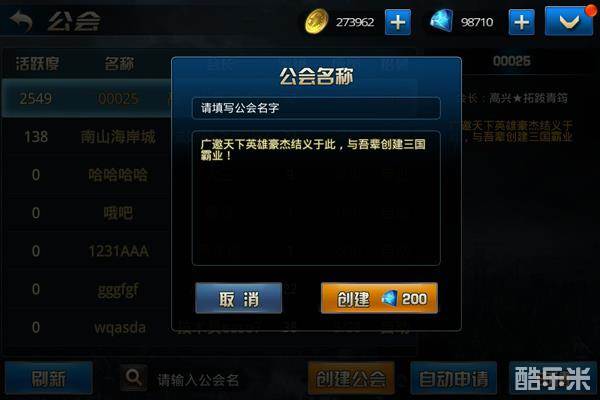Image resolution: width=600 pixels, height=400 pixels.
Task: Select the 哈哈哈哈 guild row
Action: [x=87, y=175]
